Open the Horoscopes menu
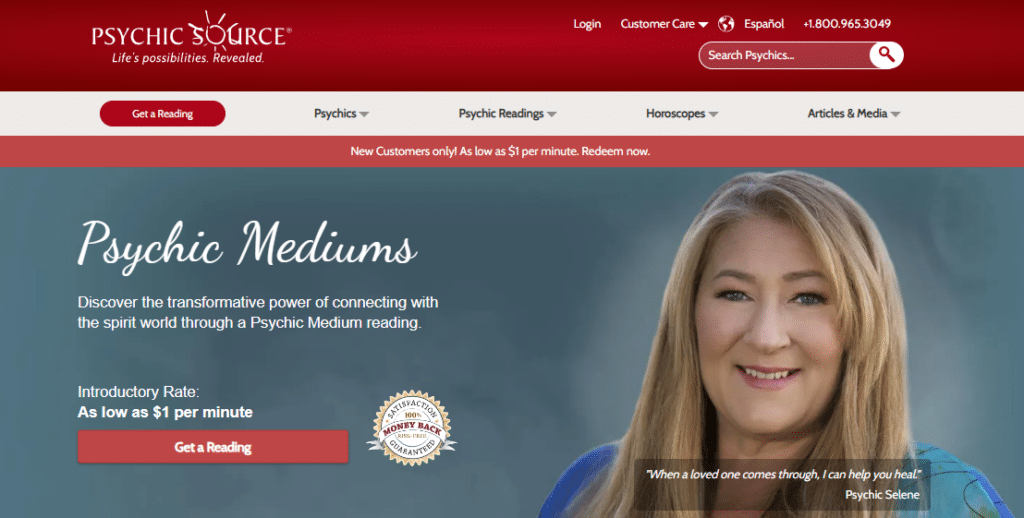Viewport: 1024px width, 518px height. pos(675,114)
